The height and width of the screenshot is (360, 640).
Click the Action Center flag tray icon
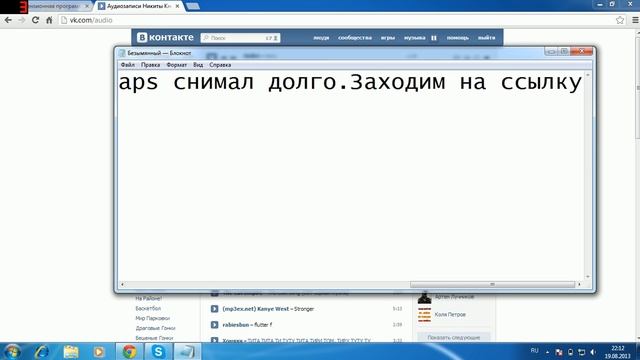pos(559,352)
